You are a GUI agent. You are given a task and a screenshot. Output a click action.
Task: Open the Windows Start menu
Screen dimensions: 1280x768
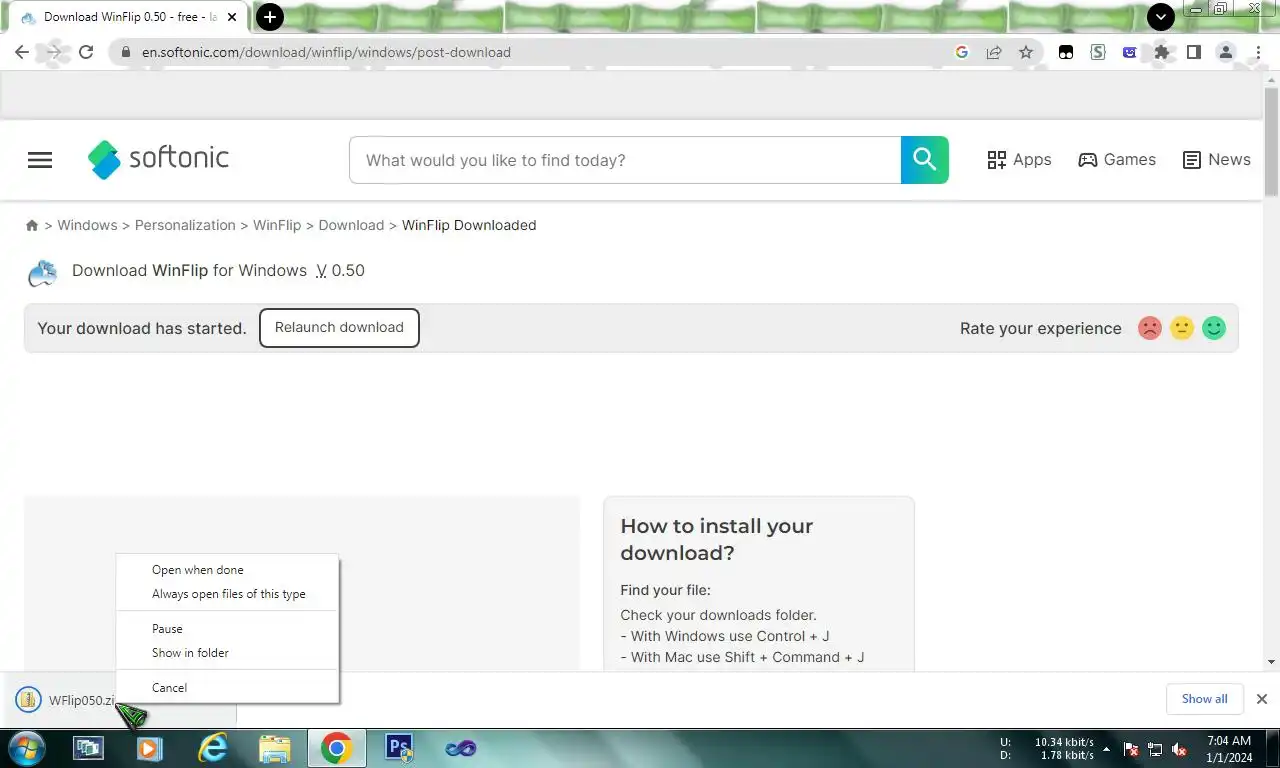coord(27,748)
